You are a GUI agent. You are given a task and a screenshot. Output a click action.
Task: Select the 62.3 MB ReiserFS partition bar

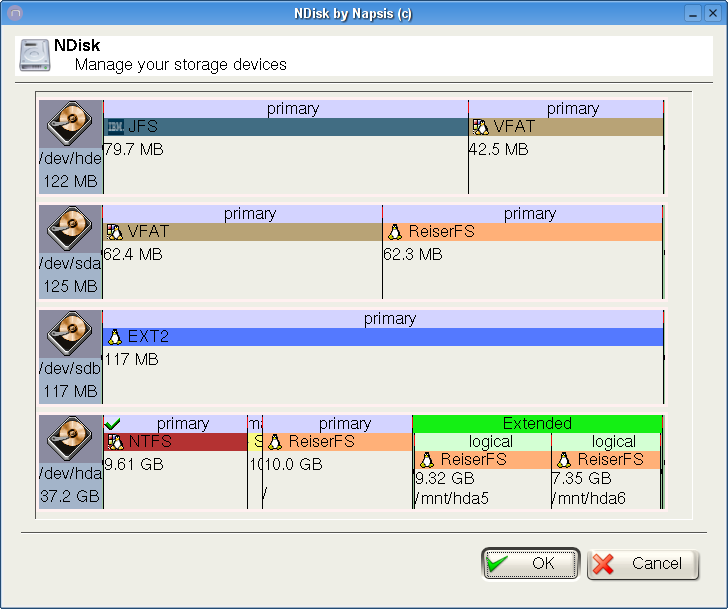point(522,232)
